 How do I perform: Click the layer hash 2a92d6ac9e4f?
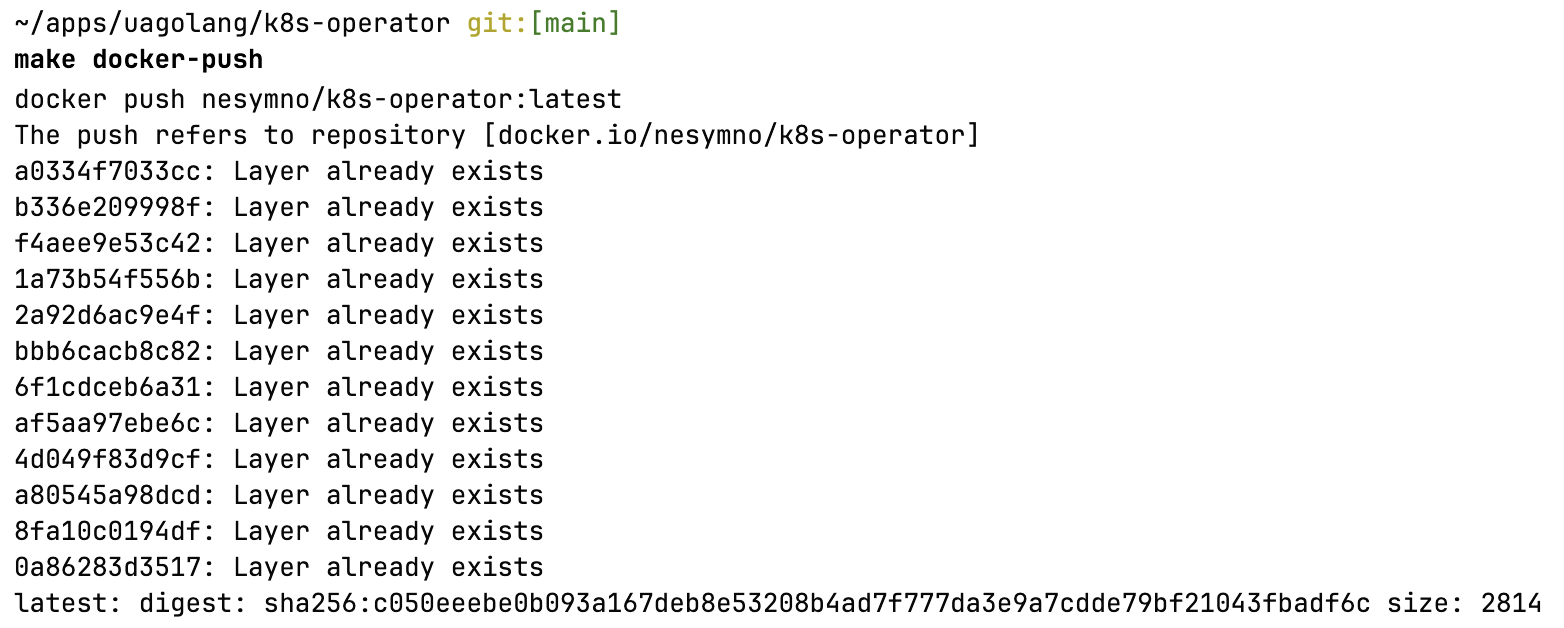[x=108, y=315]
